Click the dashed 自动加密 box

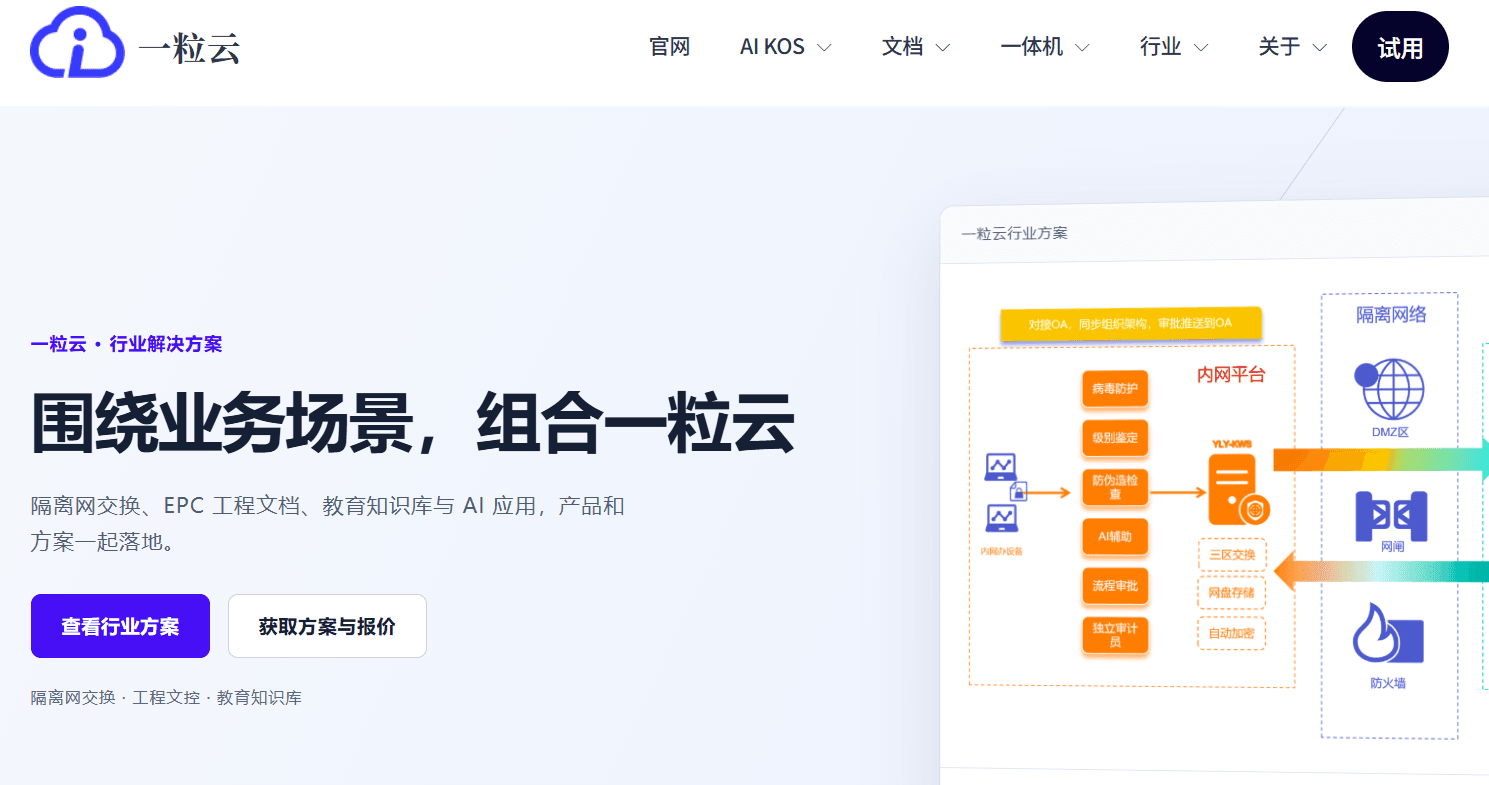[x=1231, y=633]
